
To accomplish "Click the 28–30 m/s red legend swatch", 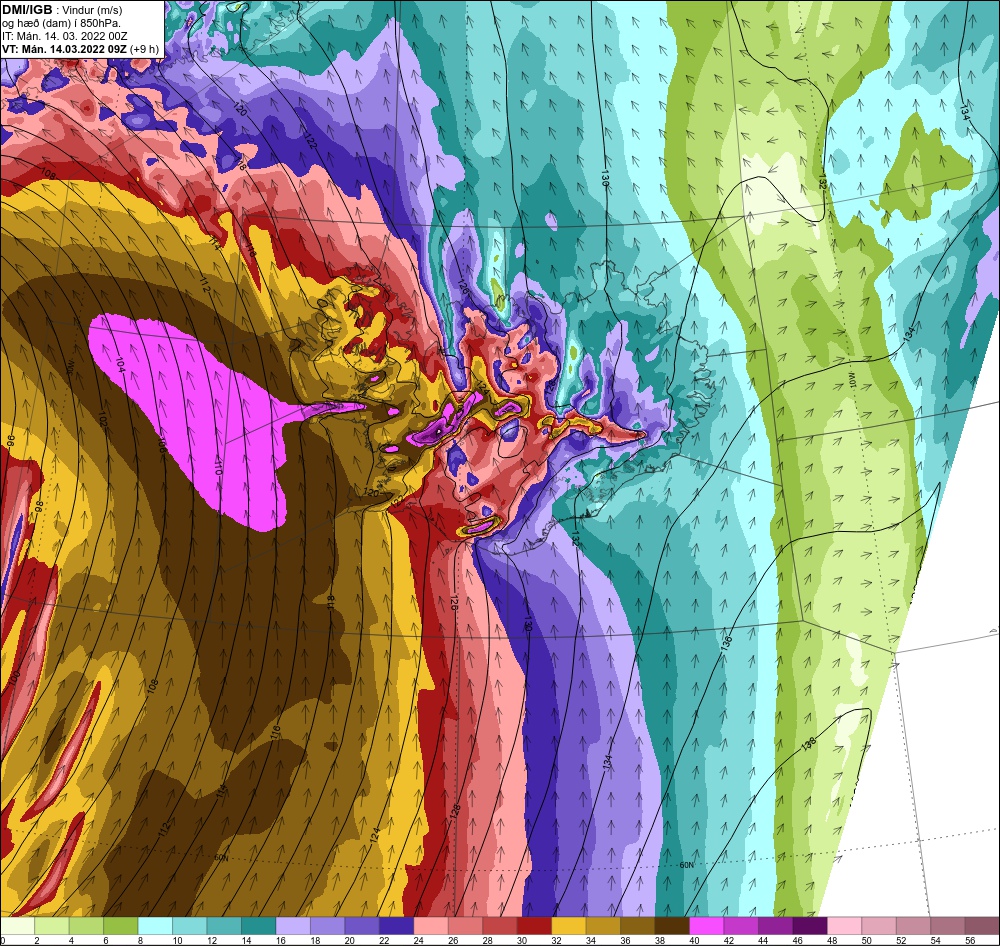I will click(499, 926).
